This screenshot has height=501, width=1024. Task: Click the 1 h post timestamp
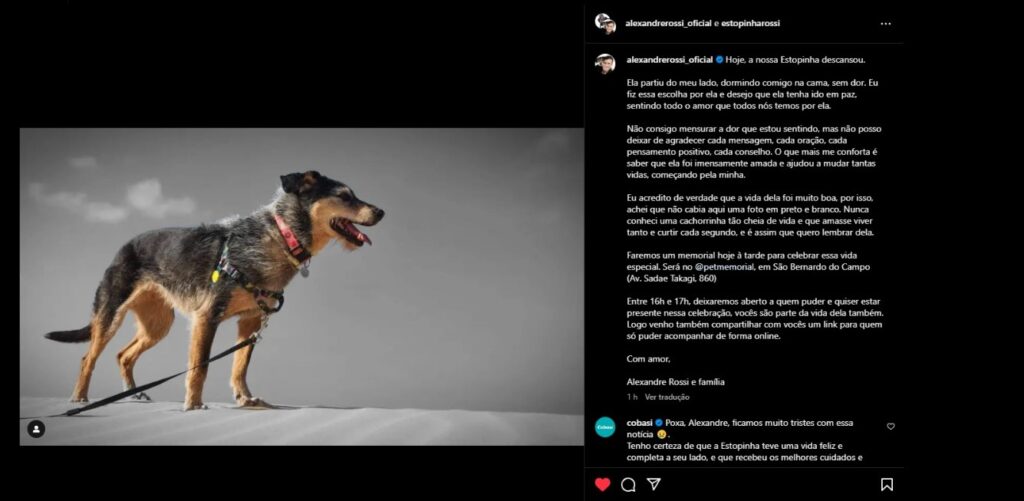(x=632, y=396)
